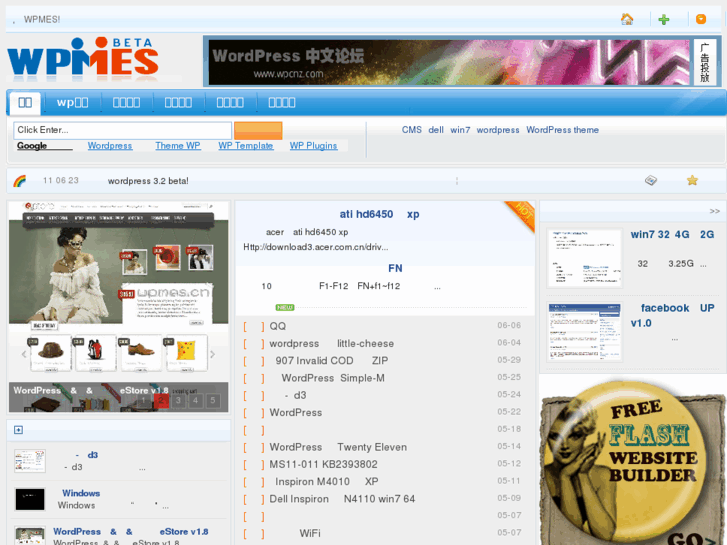Click slider right arrow beside pillow thumbnail
Viewport: 727px width, 545px height.
click(212, 354)
